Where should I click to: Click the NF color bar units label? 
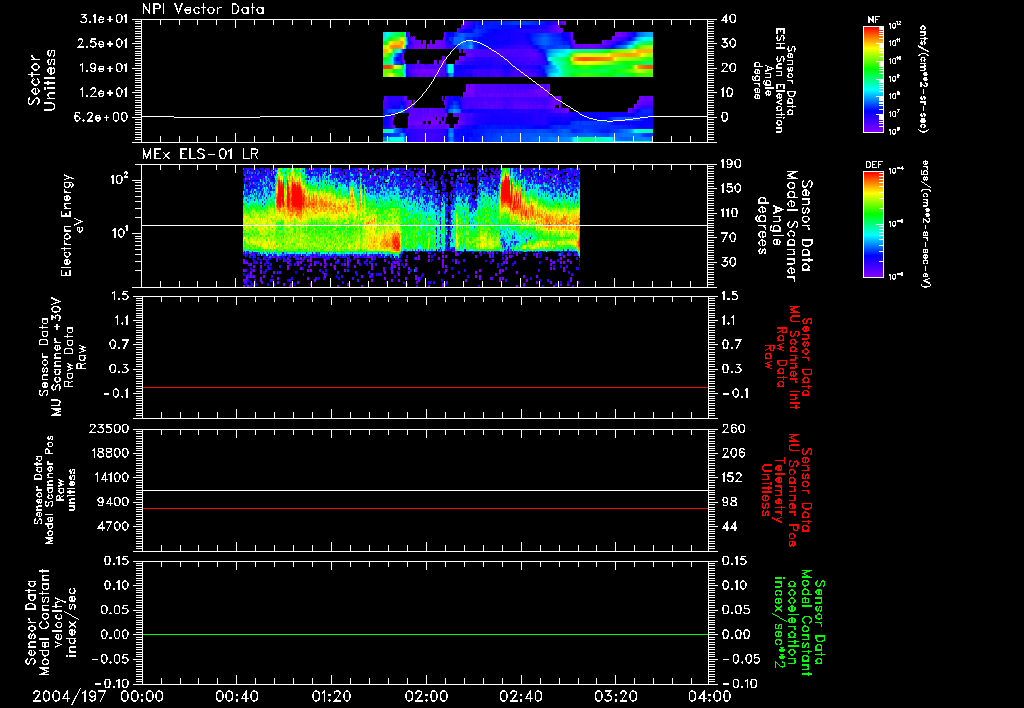923,78
